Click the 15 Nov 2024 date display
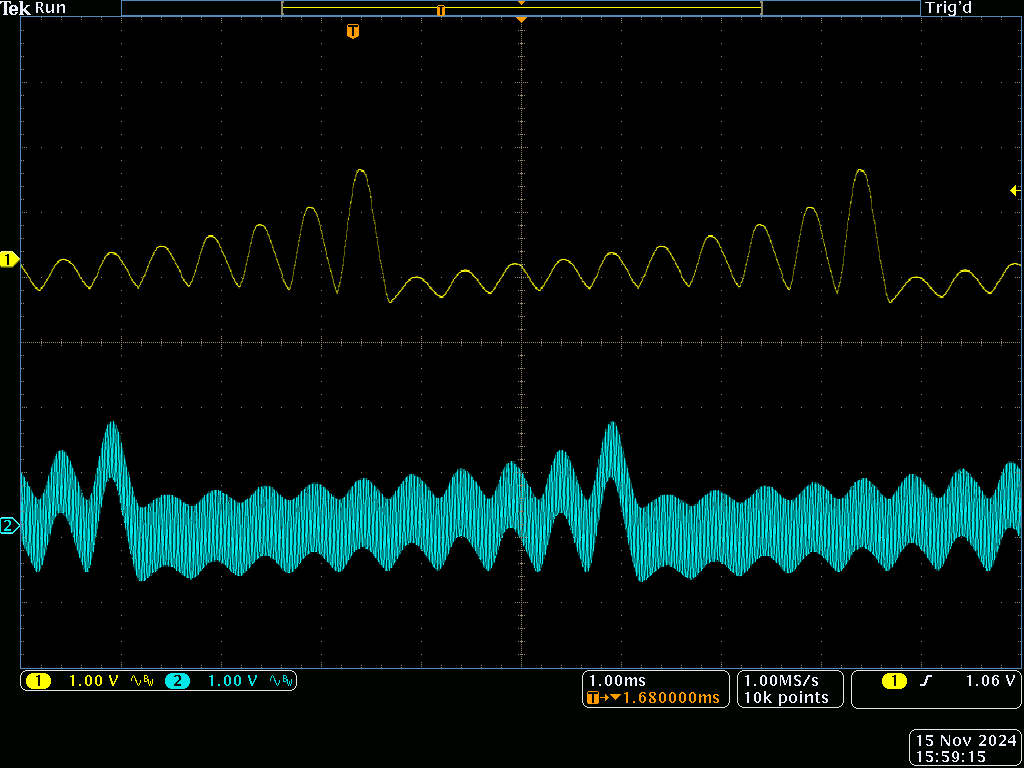Screen dimensions: 1024x768 (x=965, y=741)
